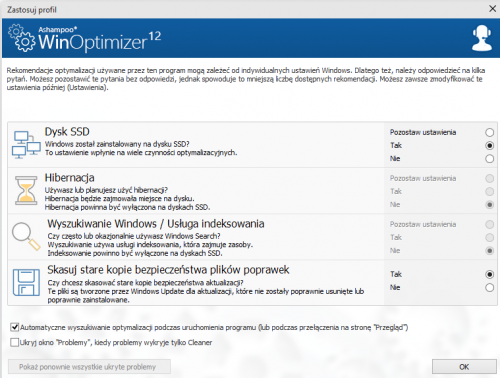Toggle 'Automatyczne wyszukiwanie optymalizacji' checkbox
The image size is (500, 378).
point(14,327)
